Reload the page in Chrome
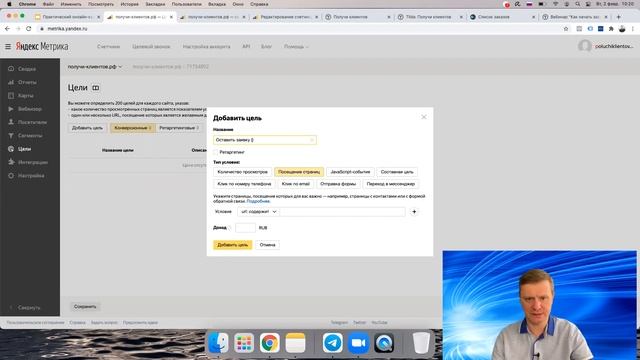This screenshot has height=360, width=640. tap(29, 29)
